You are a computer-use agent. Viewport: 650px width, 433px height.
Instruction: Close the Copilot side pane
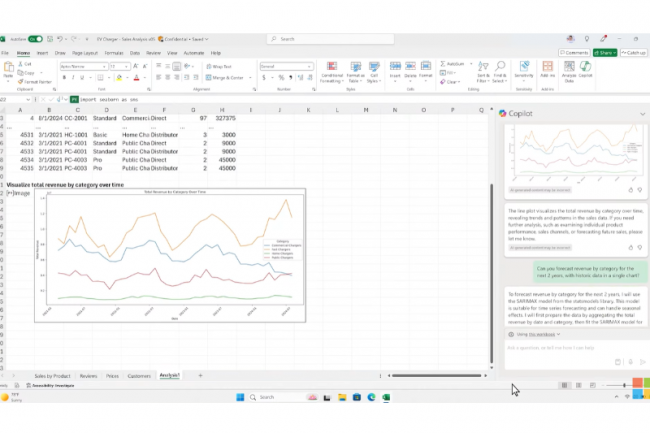[641, 114]
